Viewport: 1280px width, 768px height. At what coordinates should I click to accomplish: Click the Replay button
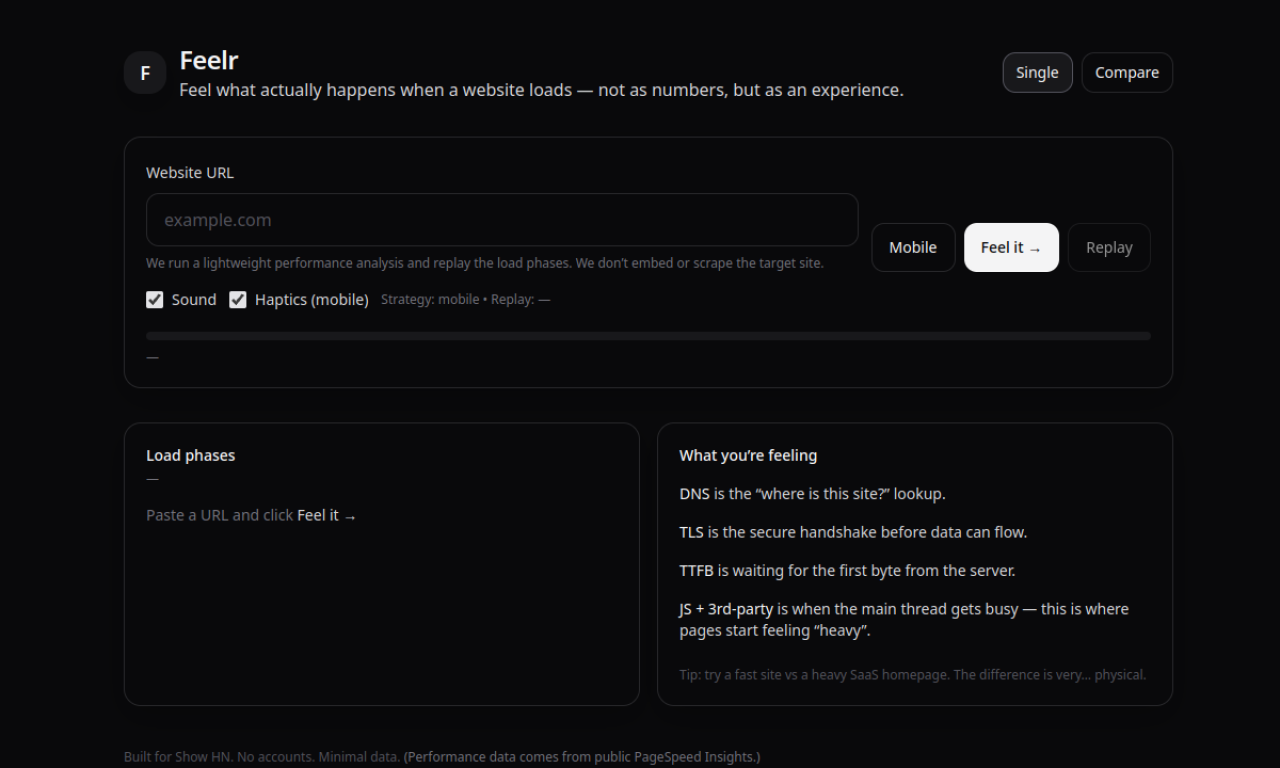1109,248
